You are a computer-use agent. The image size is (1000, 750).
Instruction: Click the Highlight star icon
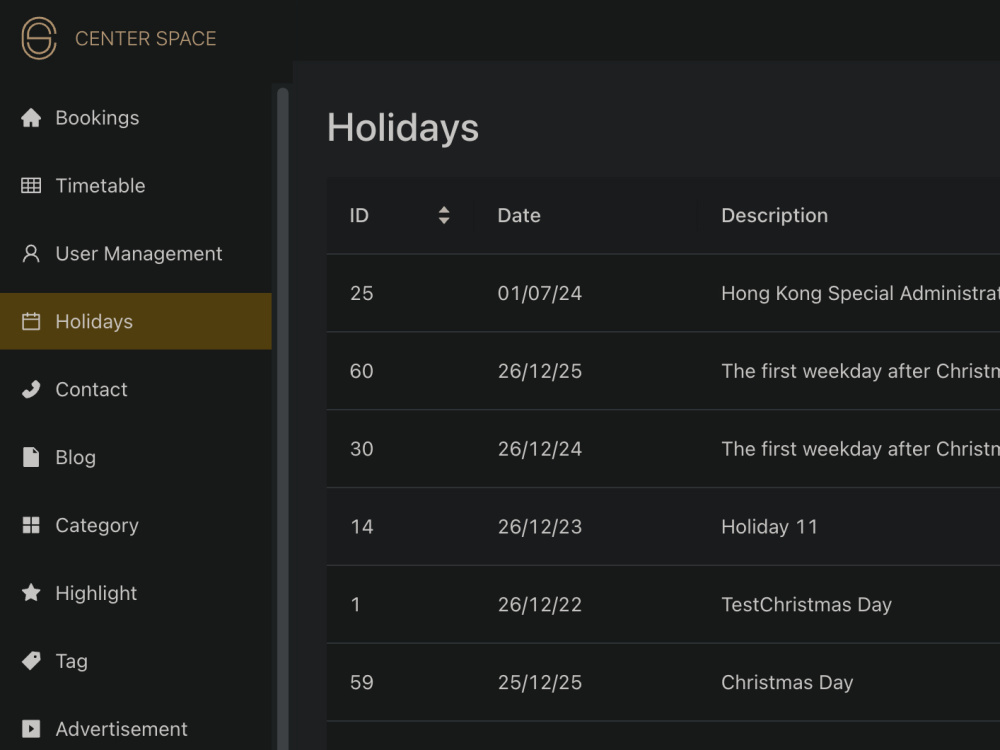coord(31,593)
